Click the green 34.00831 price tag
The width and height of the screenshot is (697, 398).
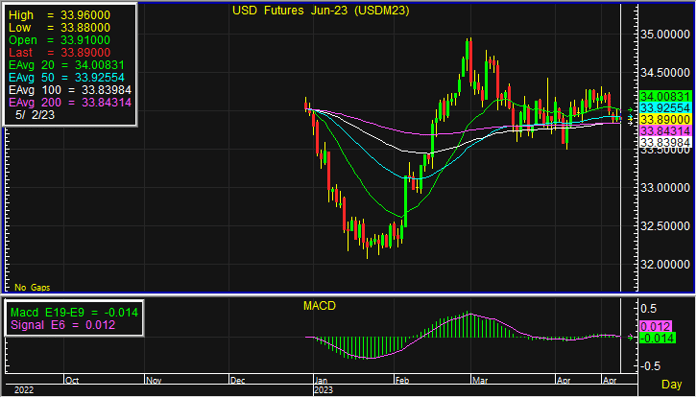tap(665, 96)
